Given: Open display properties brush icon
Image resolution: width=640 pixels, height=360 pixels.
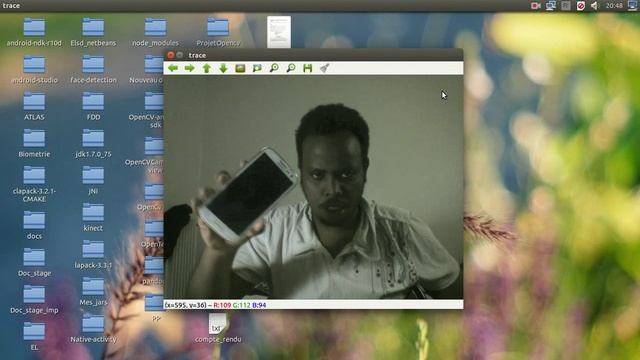Looking at the screenshot, I should [x=324, y=68].
